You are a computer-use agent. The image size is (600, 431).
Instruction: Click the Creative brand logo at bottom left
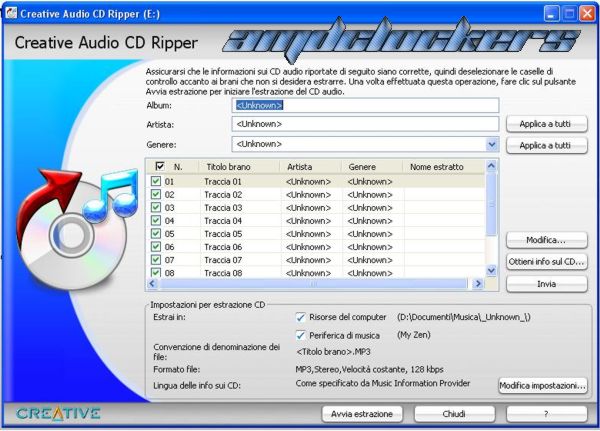point(58,413)
